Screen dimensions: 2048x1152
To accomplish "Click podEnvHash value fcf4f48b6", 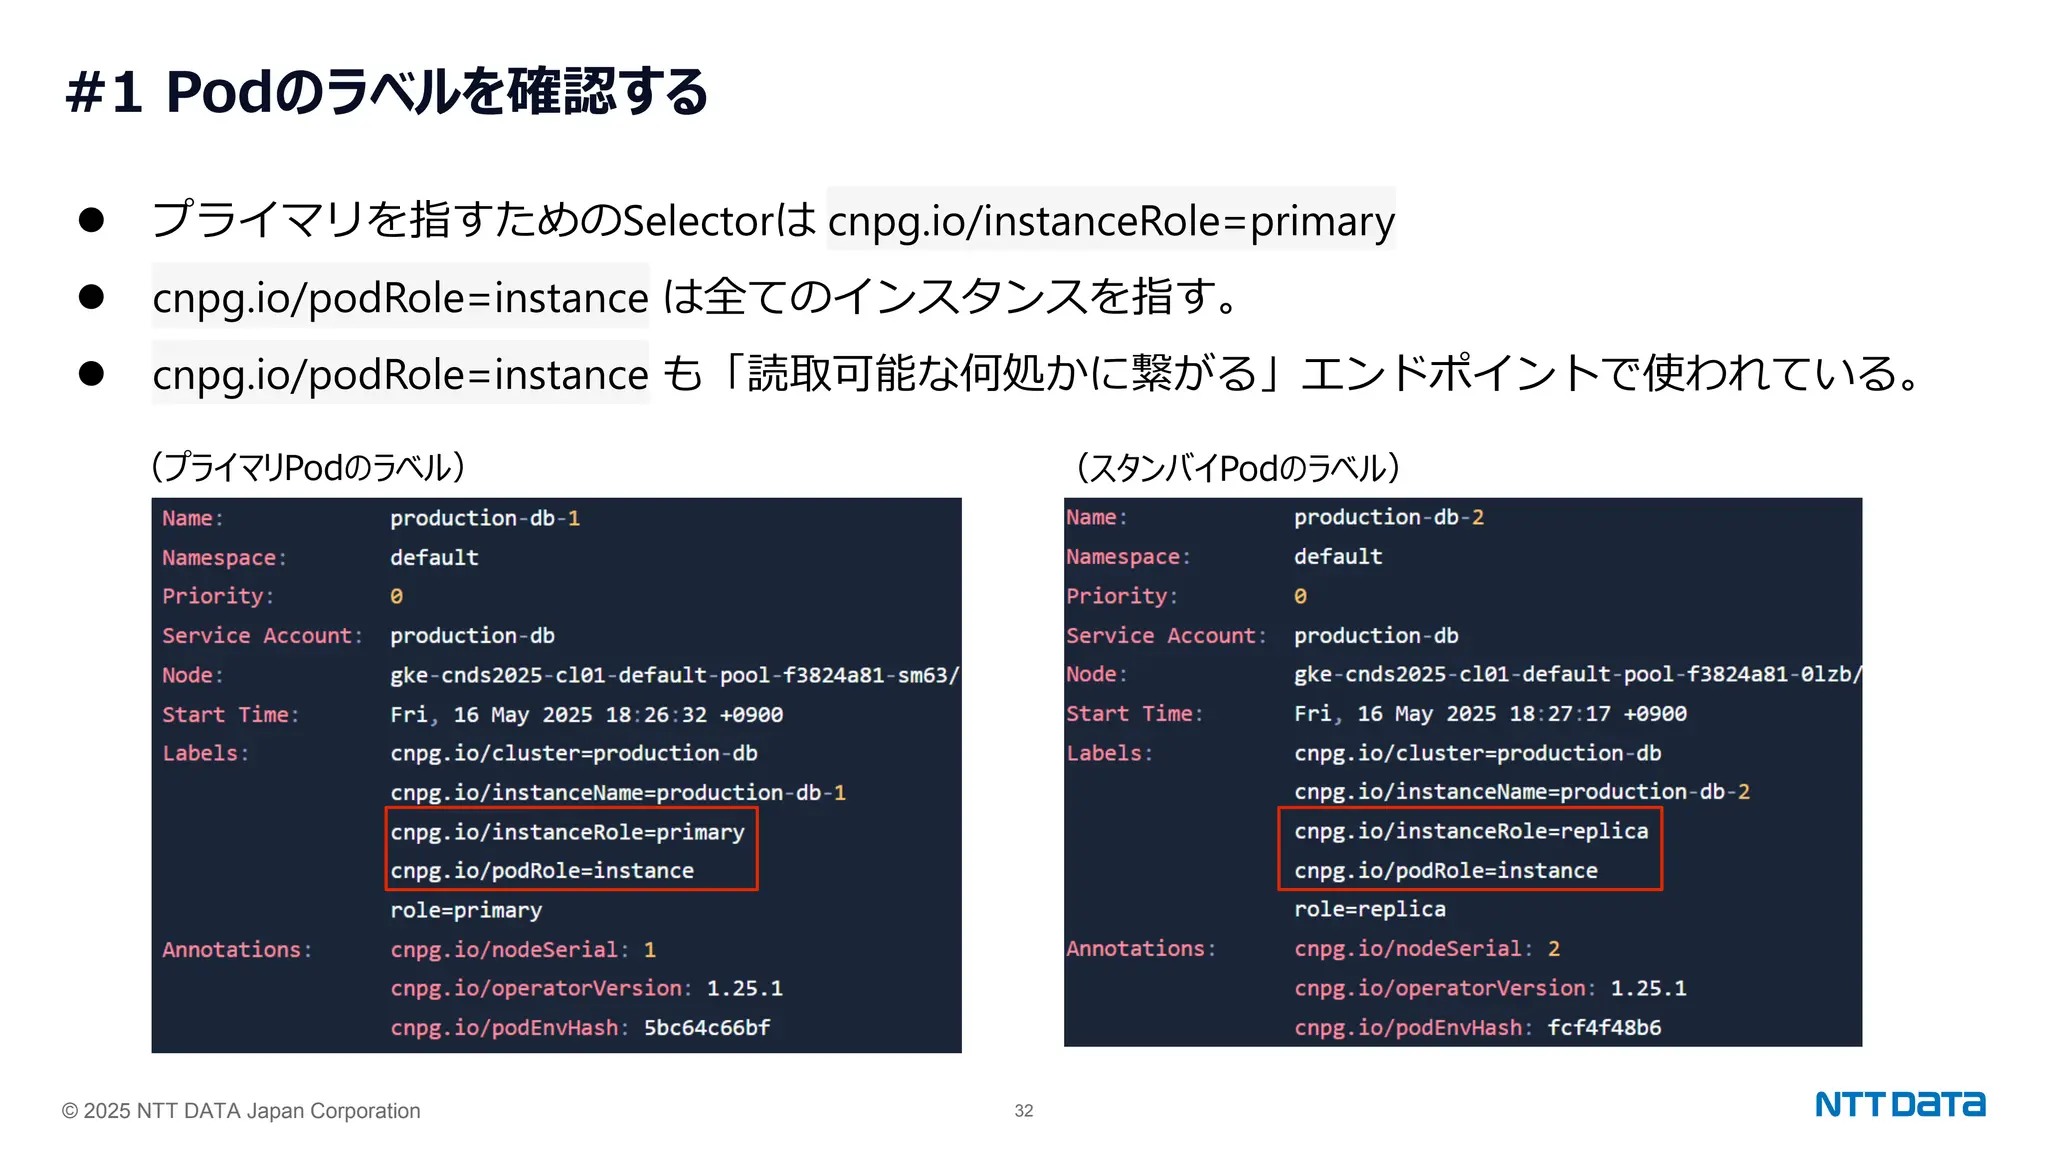I will click(1604, 1027).
